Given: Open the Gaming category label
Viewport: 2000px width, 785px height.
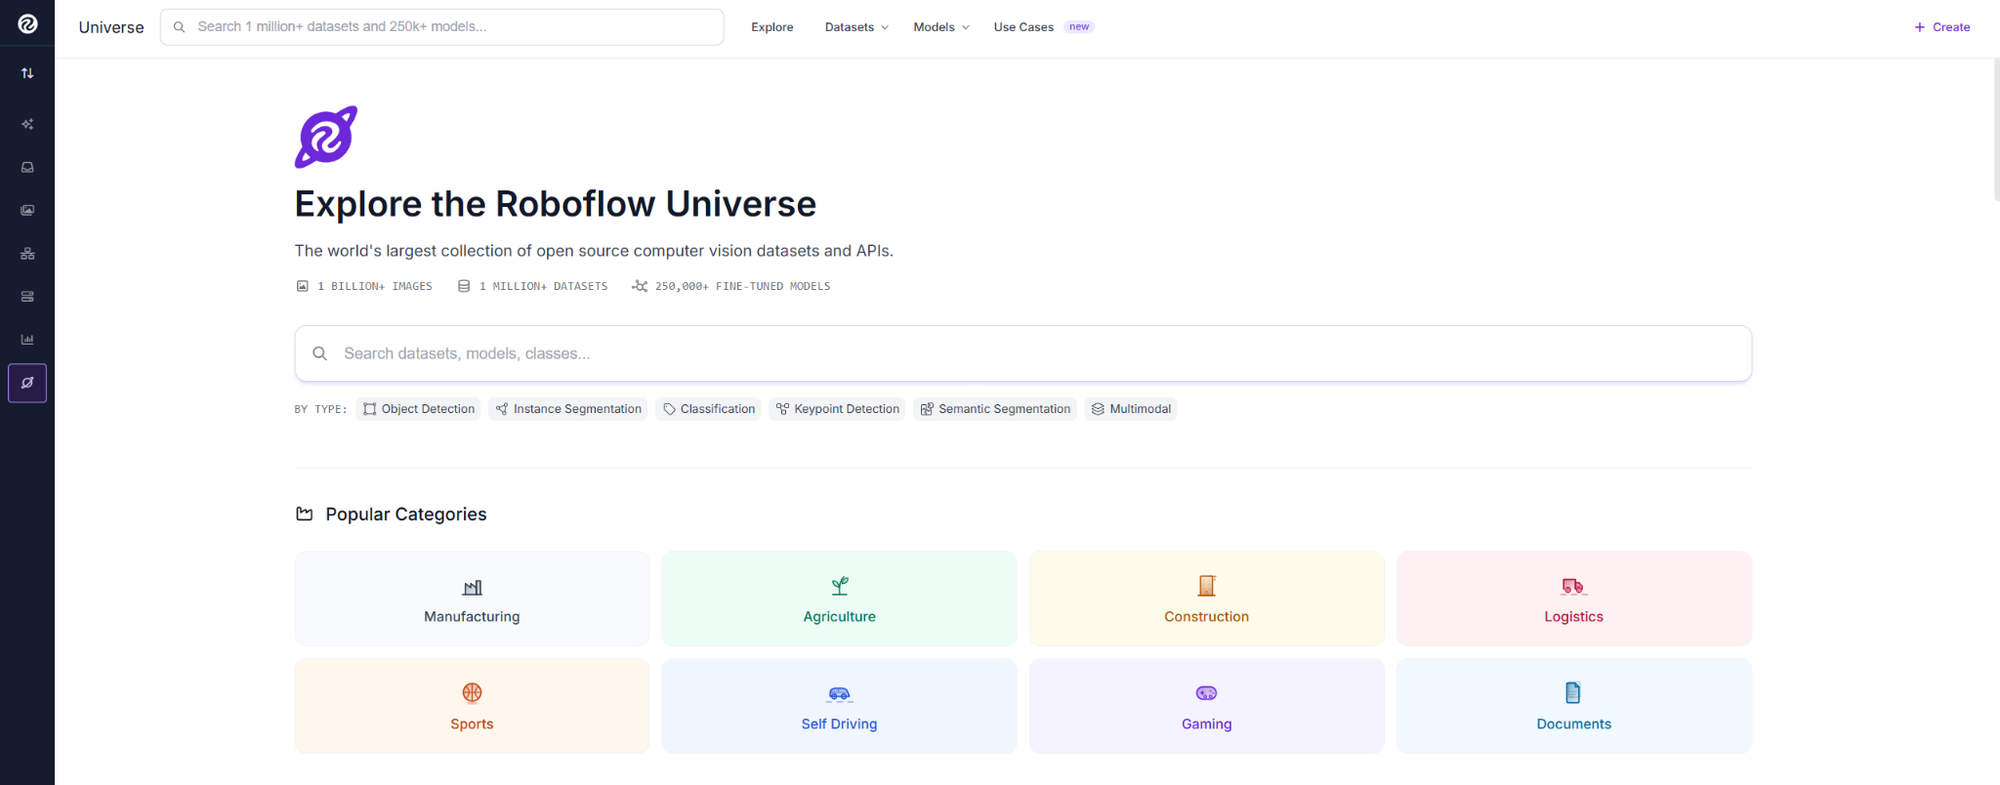Looking at the screenshot, I should (x=1207, y=724).
